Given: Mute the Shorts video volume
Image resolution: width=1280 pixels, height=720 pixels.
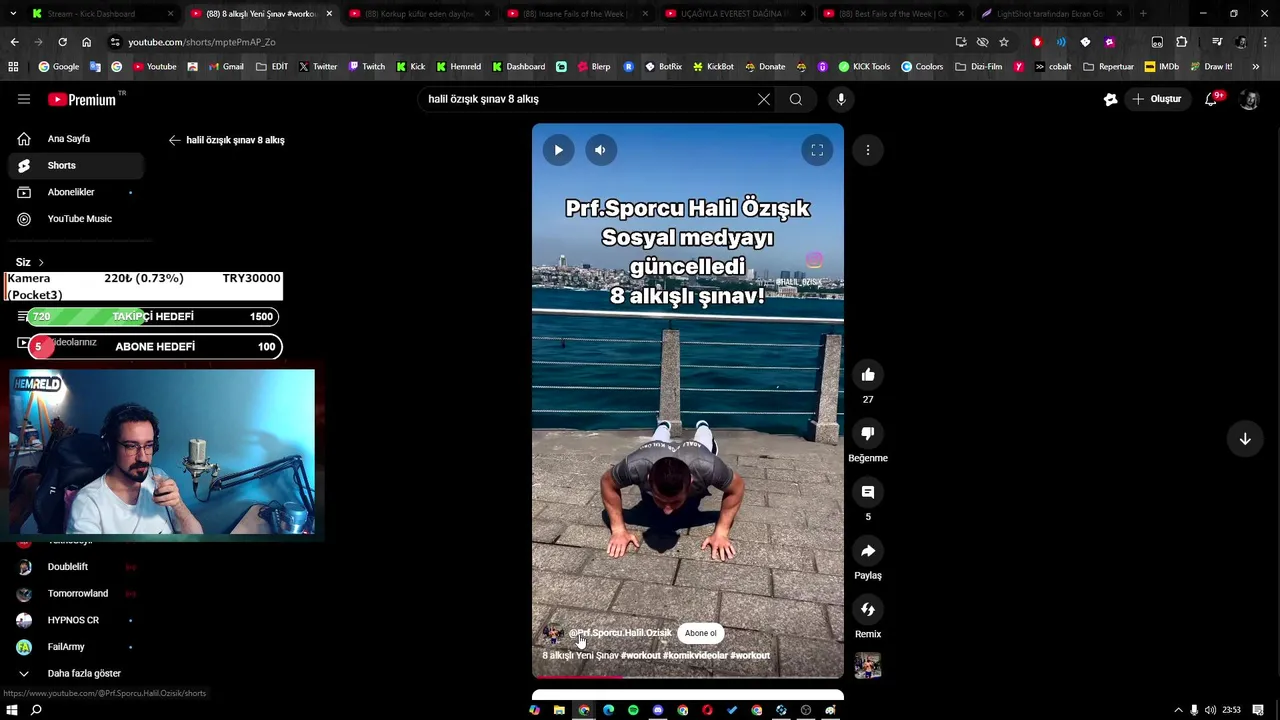Looking at the screenshot, I should (x=600, y=150).
